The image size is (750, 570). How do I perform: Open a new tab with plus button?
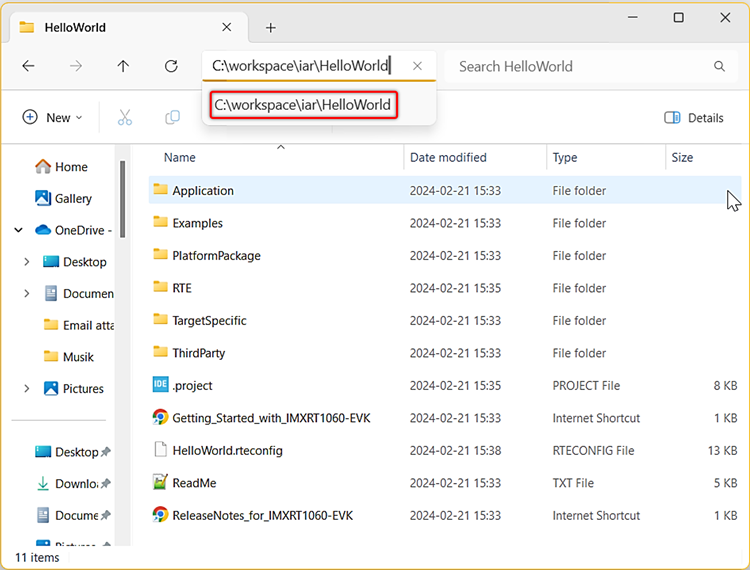point(270,28)
